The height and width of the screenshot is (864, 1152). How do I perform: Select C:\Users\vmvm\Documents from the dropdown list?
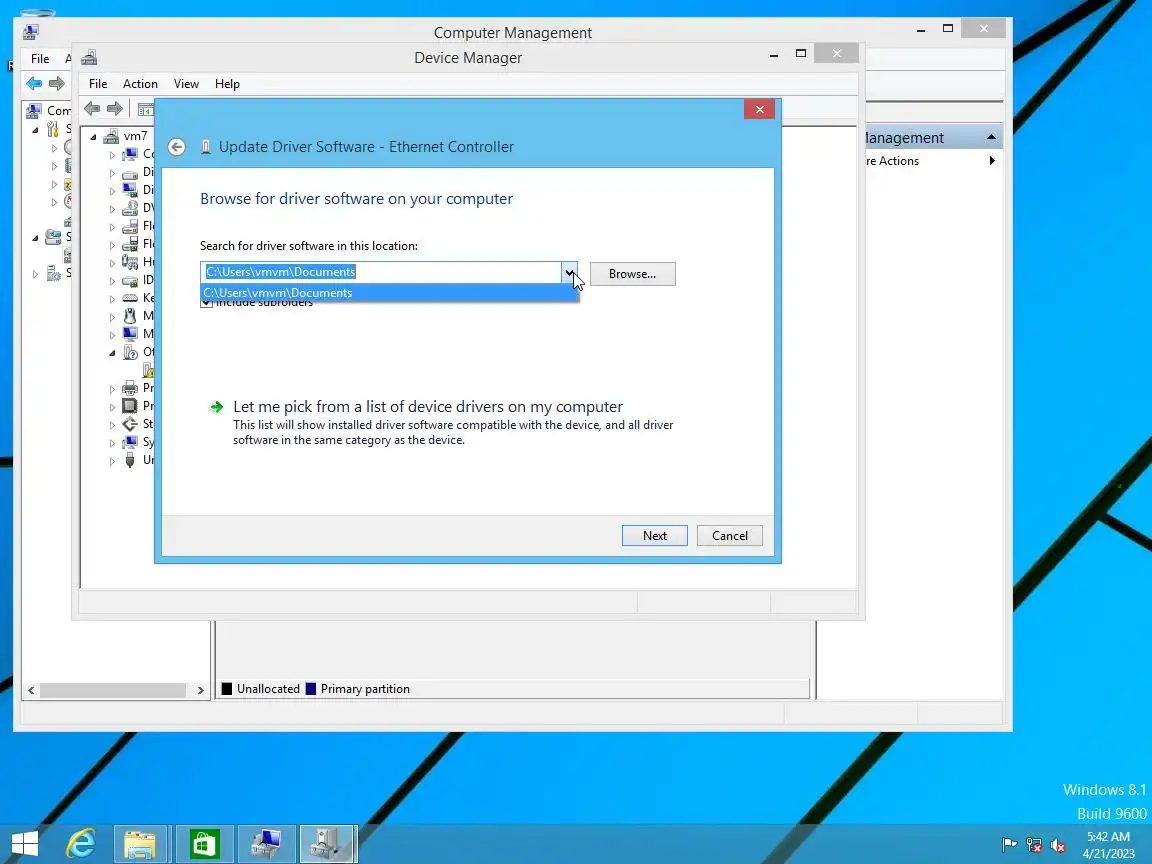[389, 293]
